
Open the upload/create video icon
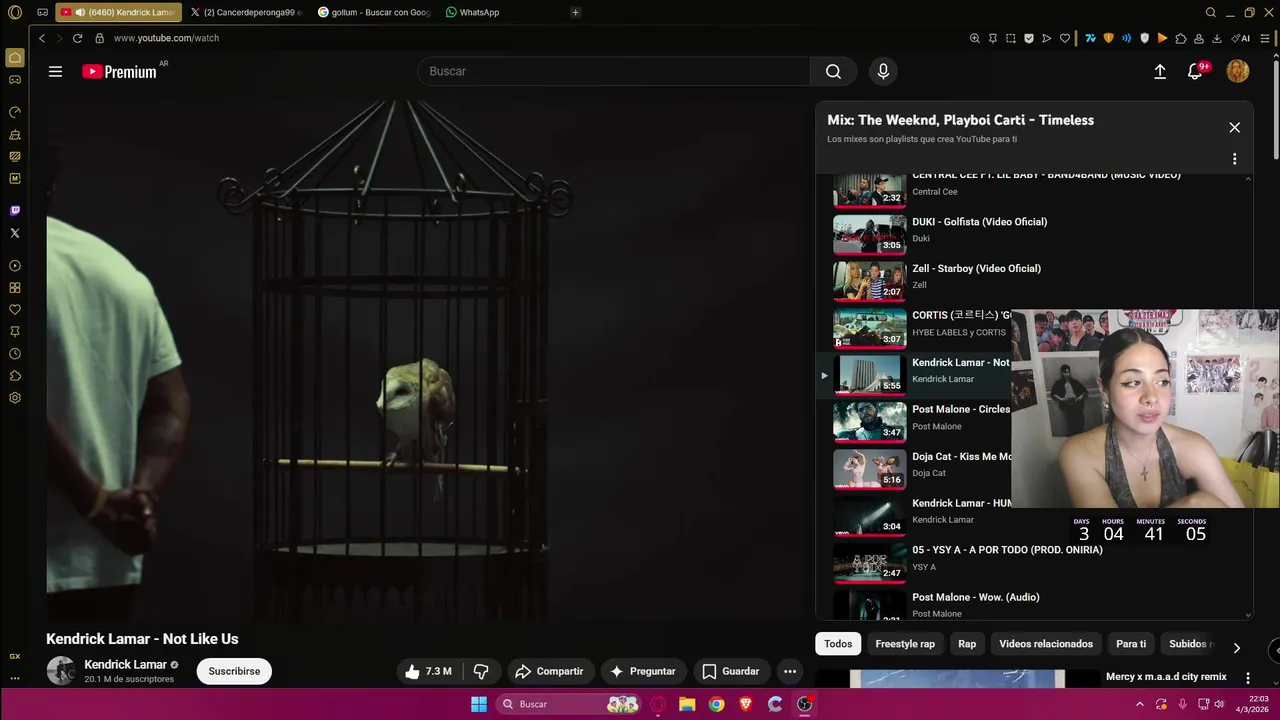[1160, 71]
